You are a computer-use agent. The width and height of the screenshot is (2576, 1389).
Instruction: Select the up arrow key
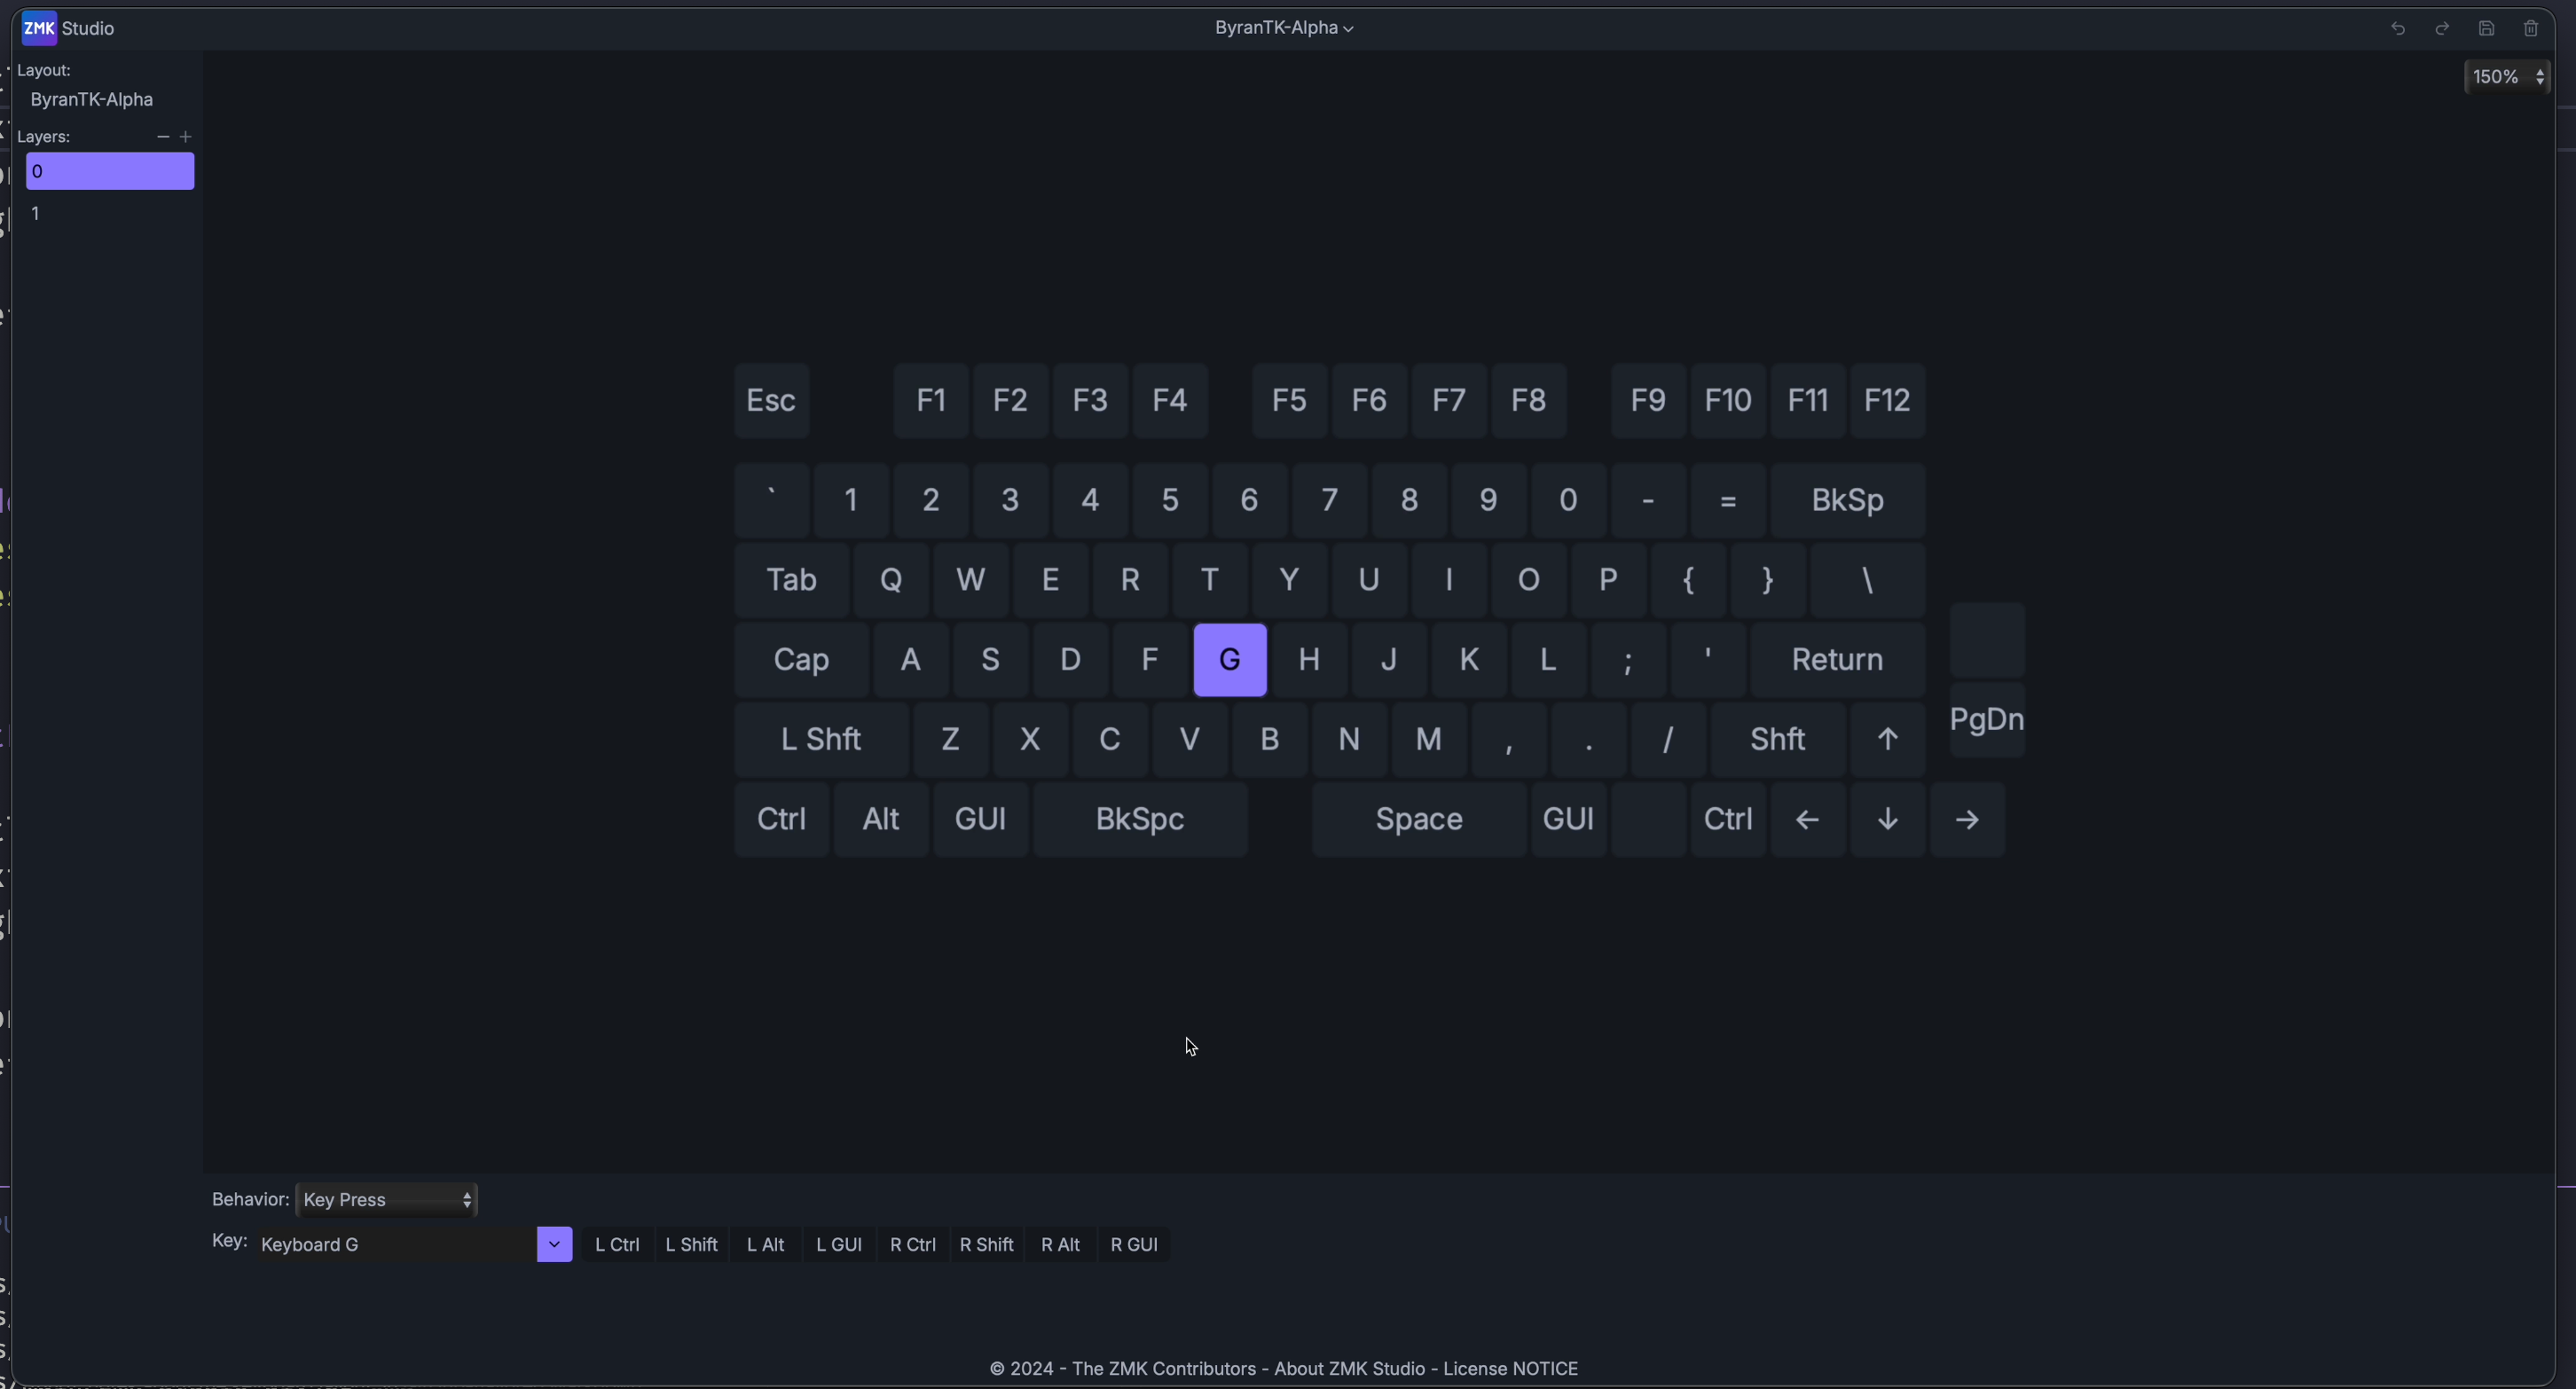(x=1888, y=740)
